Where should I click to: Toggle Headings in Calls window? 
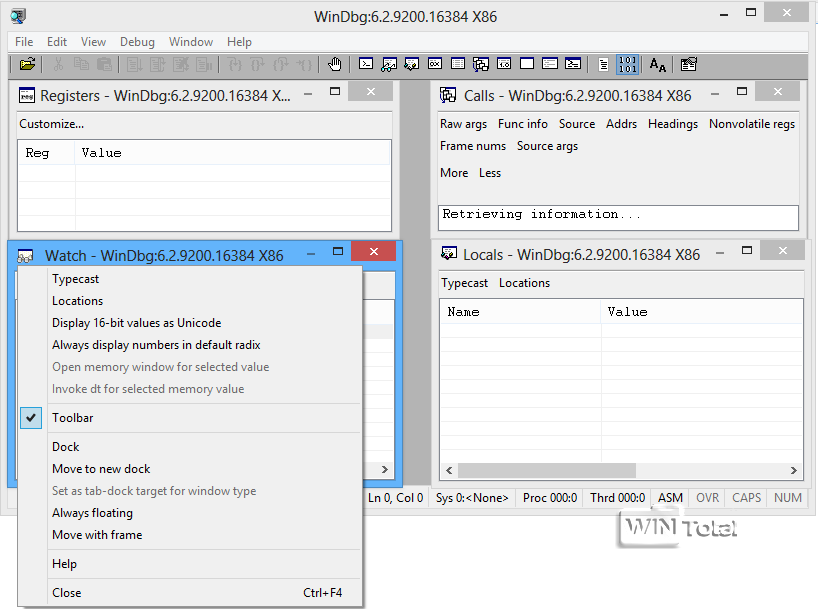(673, 124)
